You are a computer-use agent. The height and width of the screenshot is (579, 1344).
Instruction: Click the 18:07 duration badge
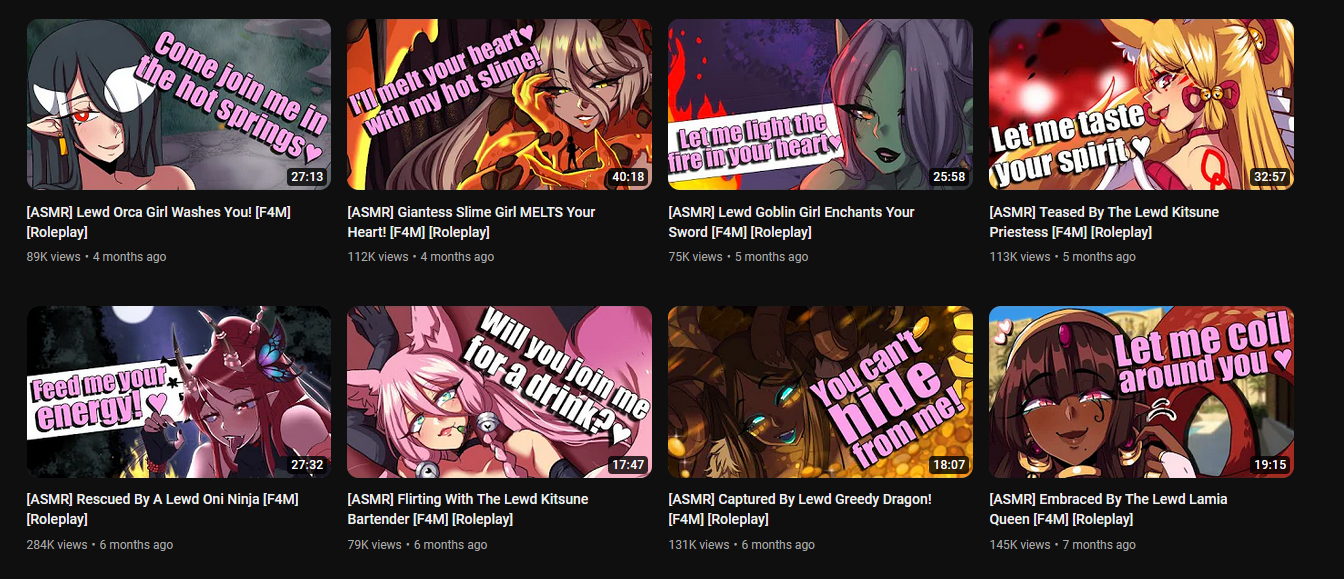[948, 465]
